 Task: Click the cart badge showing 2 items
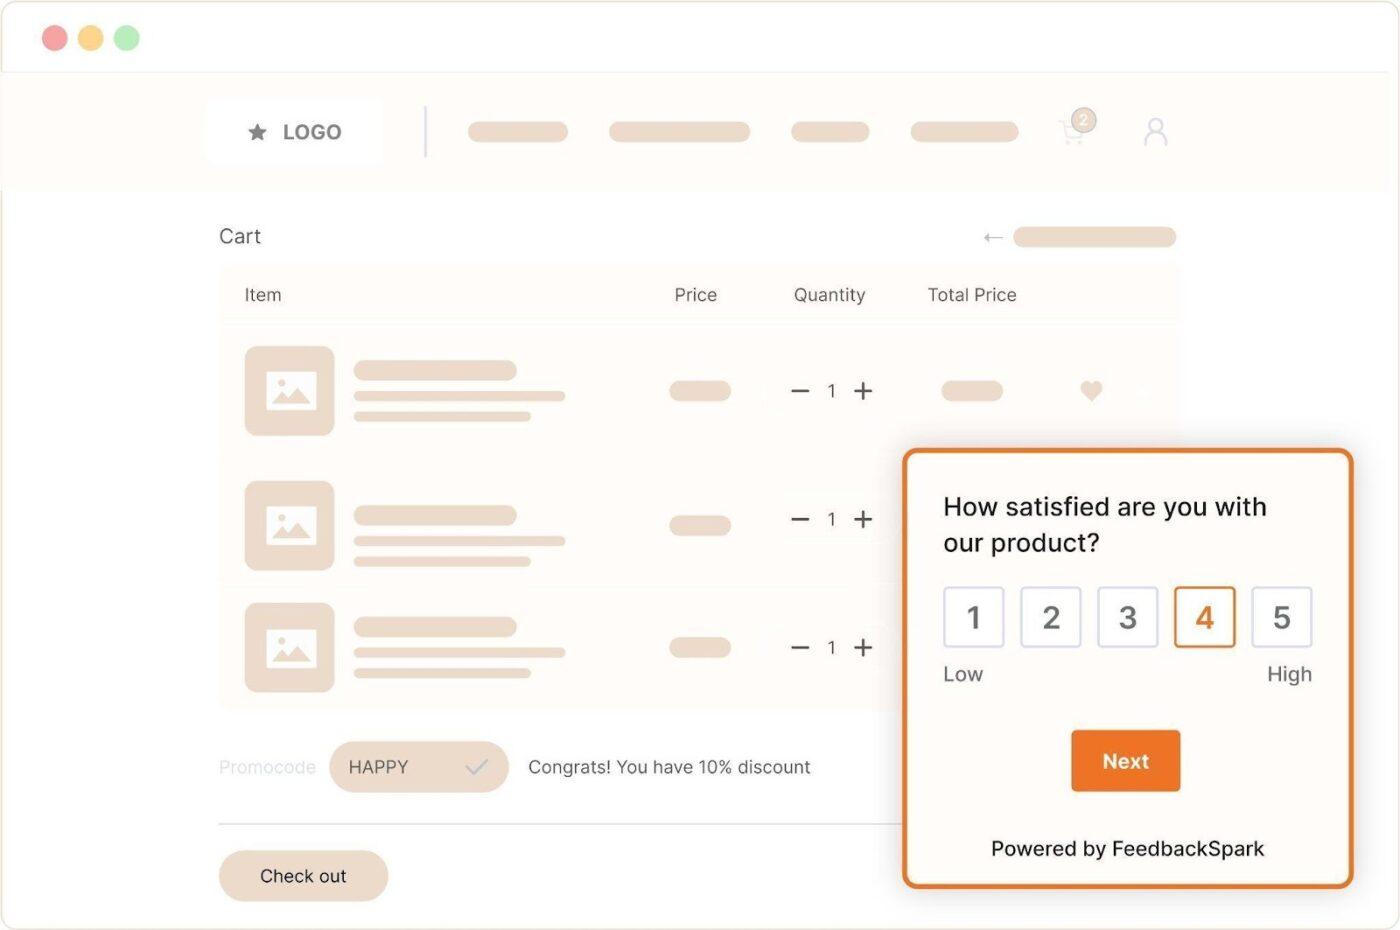pyautogui.click(x=1083, y=120)
